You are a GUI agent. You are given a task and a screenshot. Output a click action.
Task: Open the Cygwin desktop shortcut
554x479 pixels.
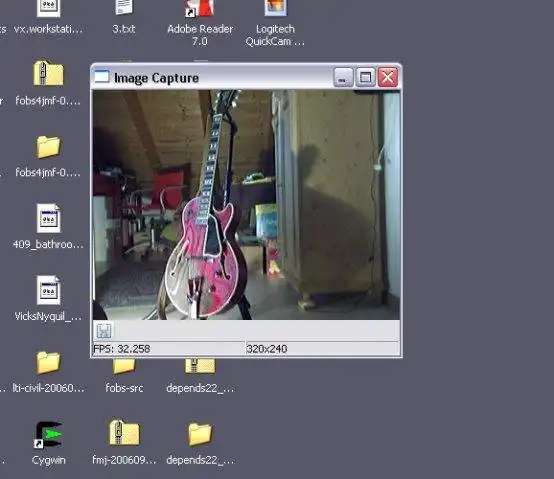point(48,435)
